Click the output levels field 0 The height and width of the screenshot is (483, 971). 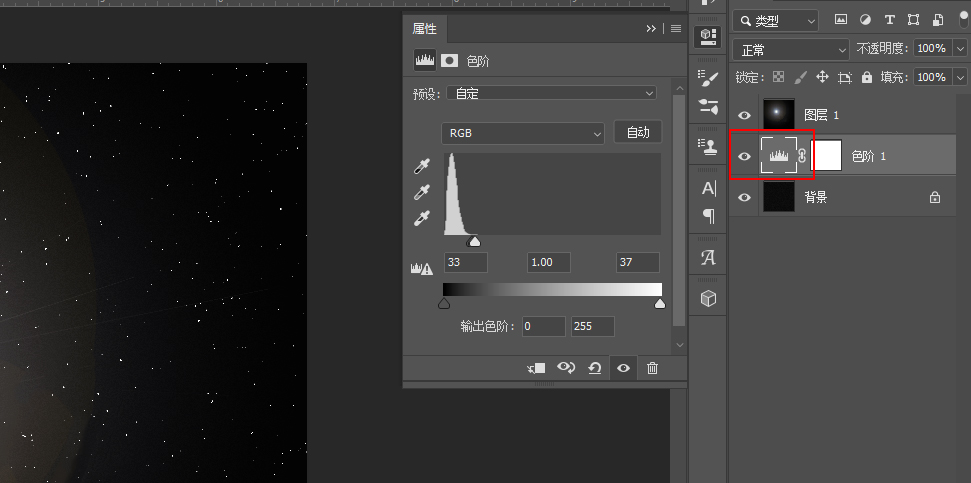click(544, 326)
